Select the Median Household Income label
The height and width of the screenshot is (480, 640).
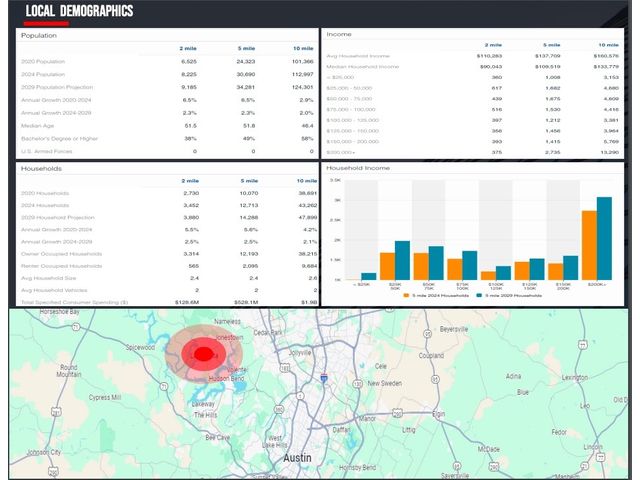pos(362,67)
